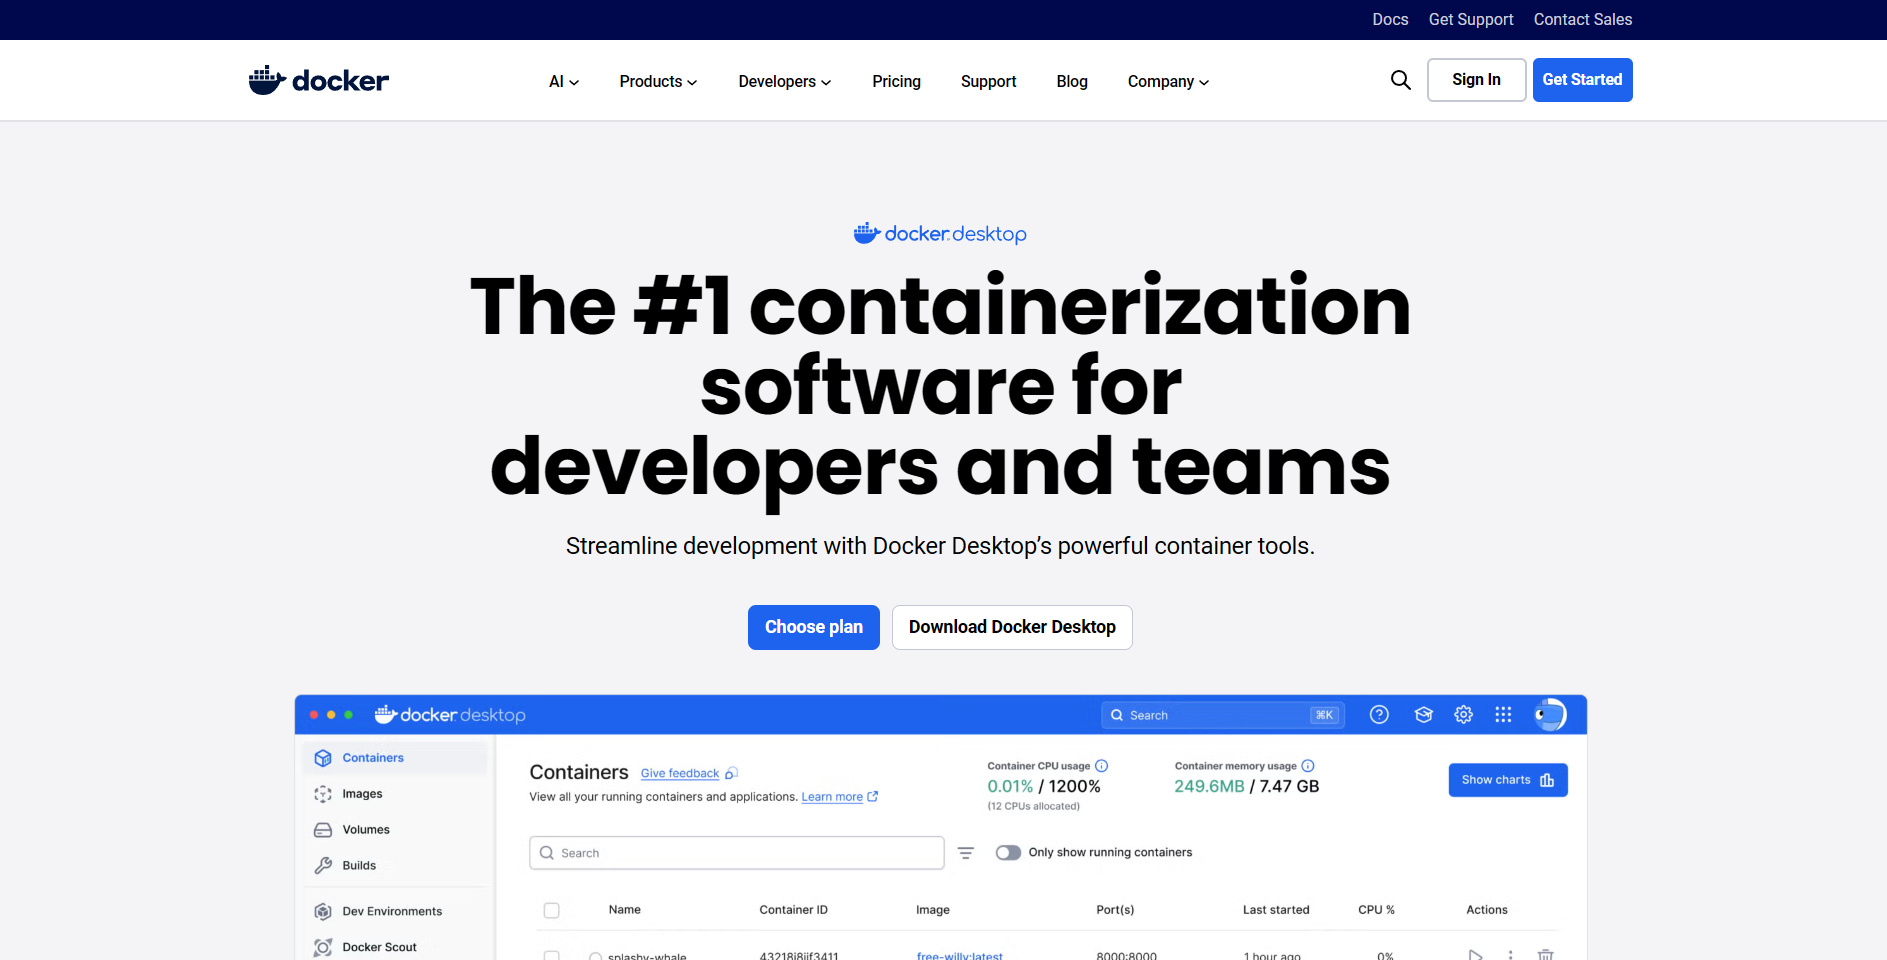Click the docker desktop logo above the headline
Image resolution: width=1887 pixels, height=960 pixels.
940,233
